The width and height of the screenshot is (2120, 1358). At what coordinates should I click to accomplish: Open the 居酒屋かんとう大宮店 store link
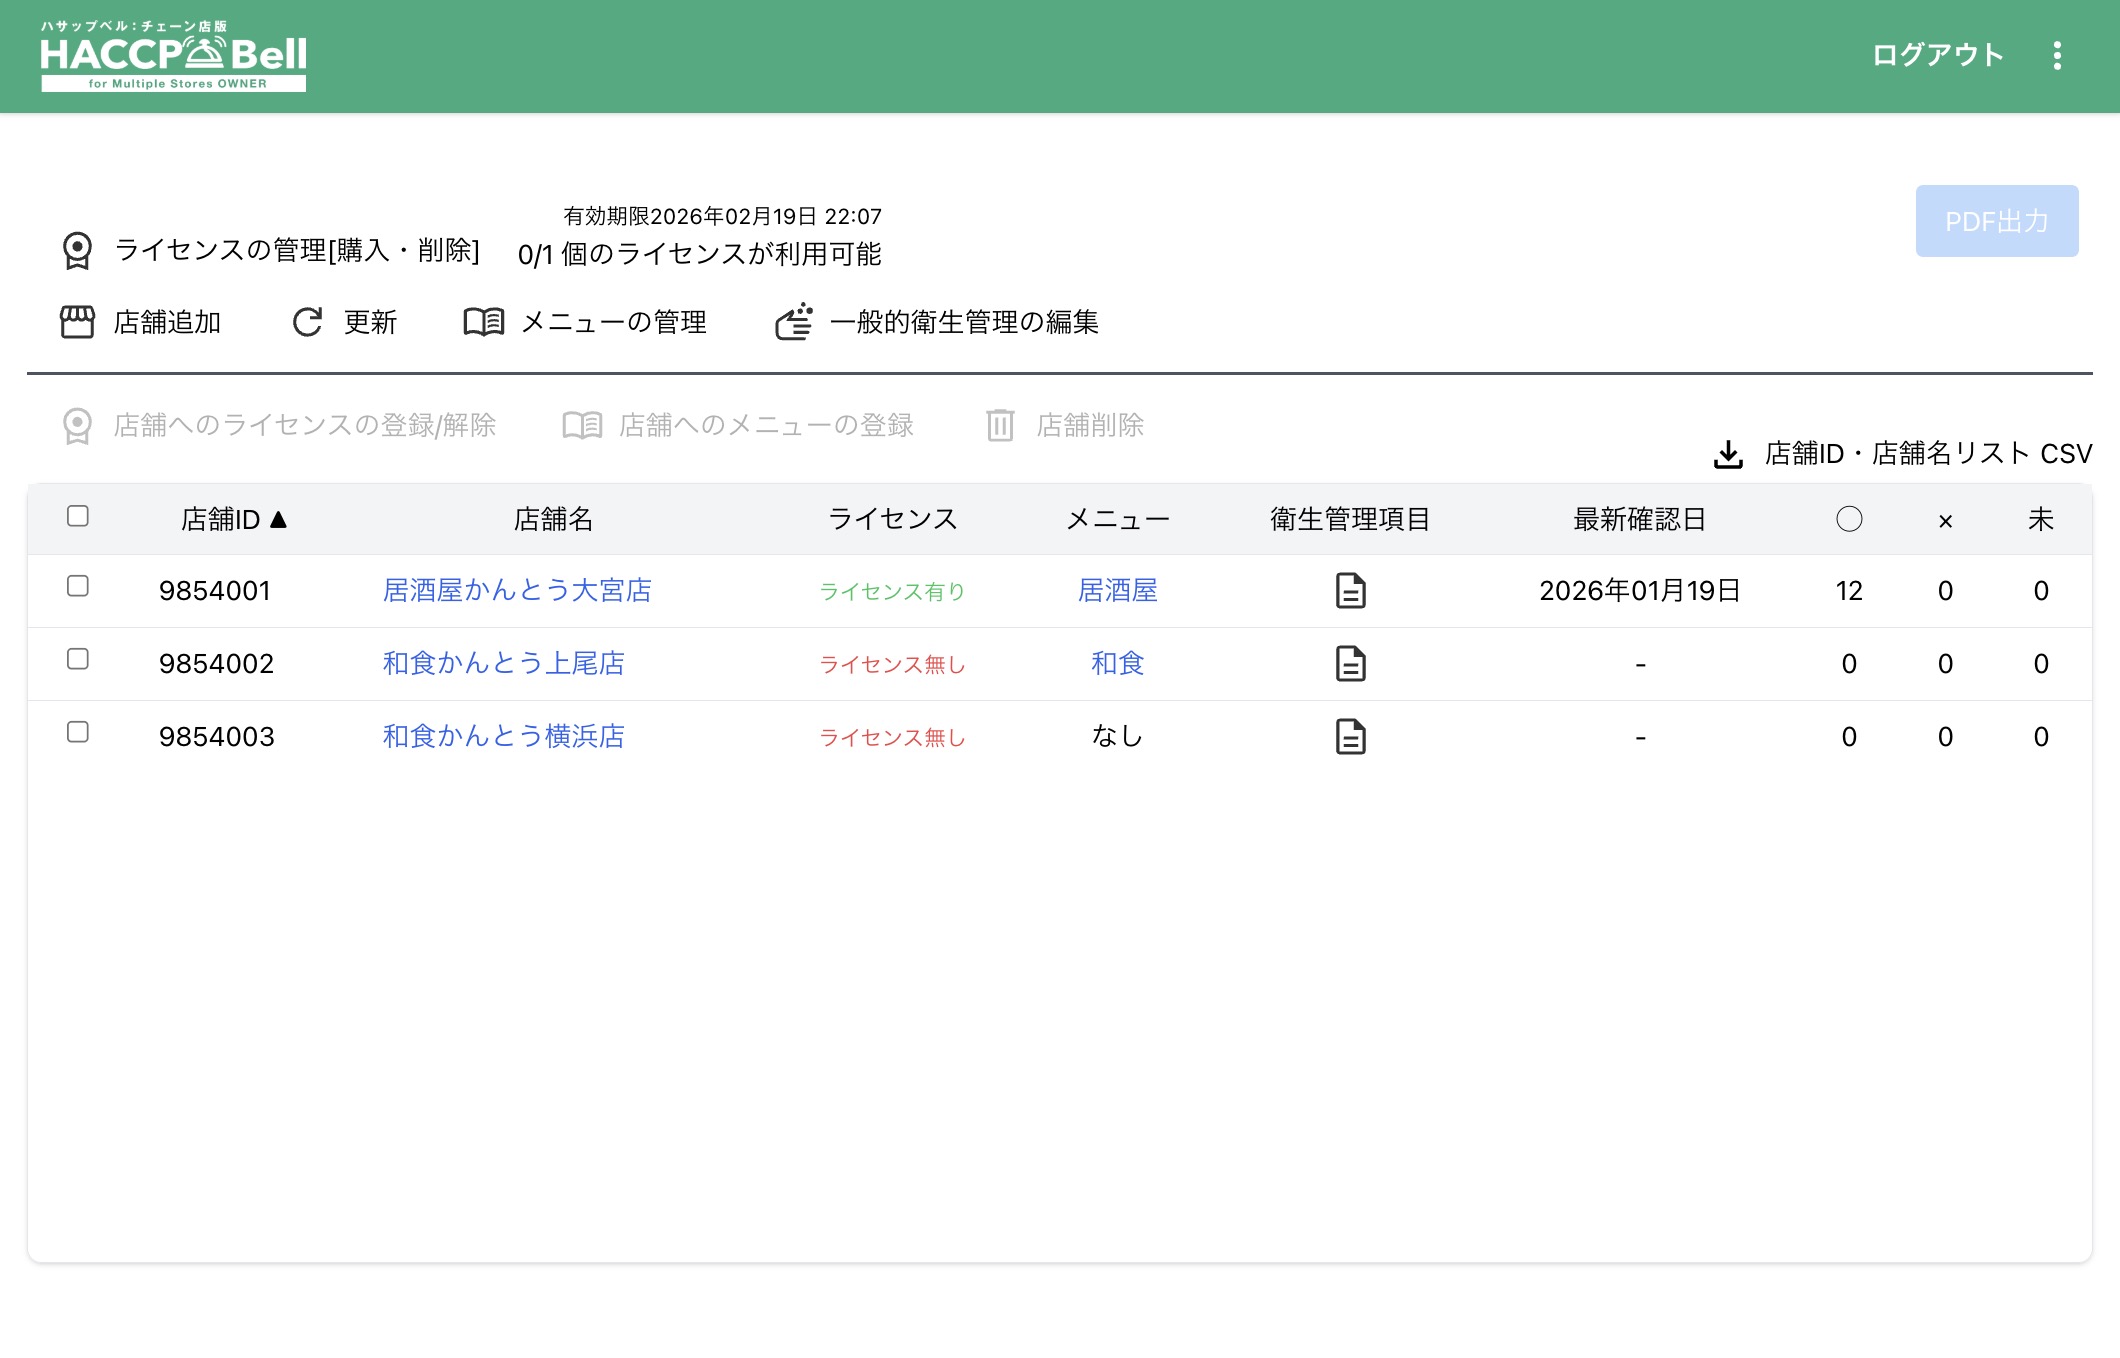[x=517, y=591]
